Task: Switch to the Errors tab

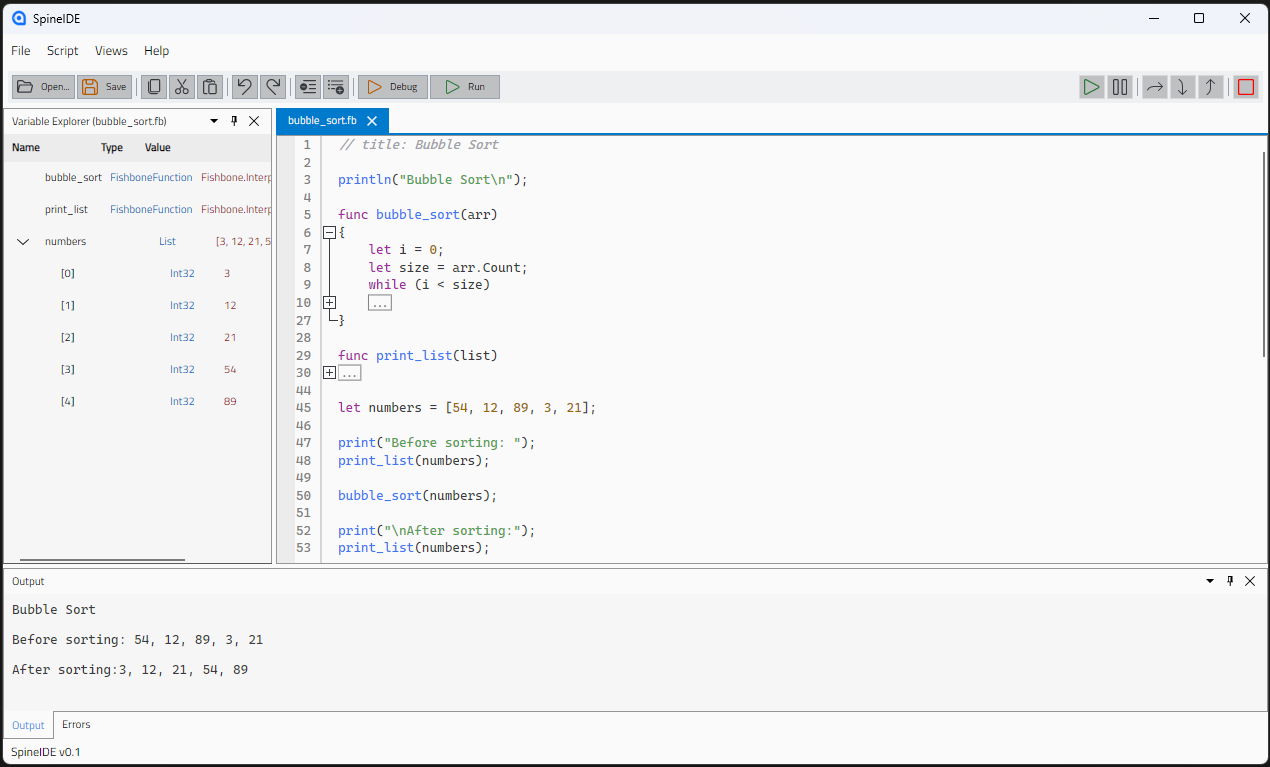Action: (x=76, y=724)
